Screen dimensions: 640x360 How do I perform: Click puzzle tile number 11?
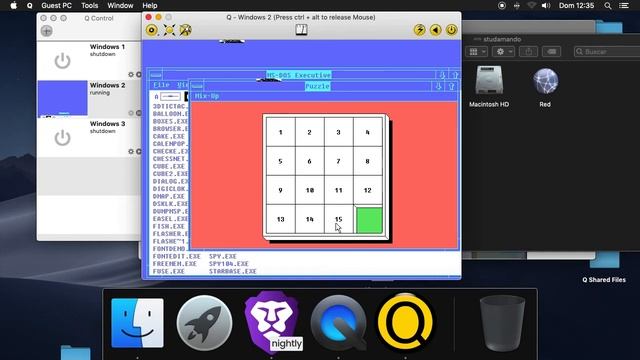[x=338, y=190]
